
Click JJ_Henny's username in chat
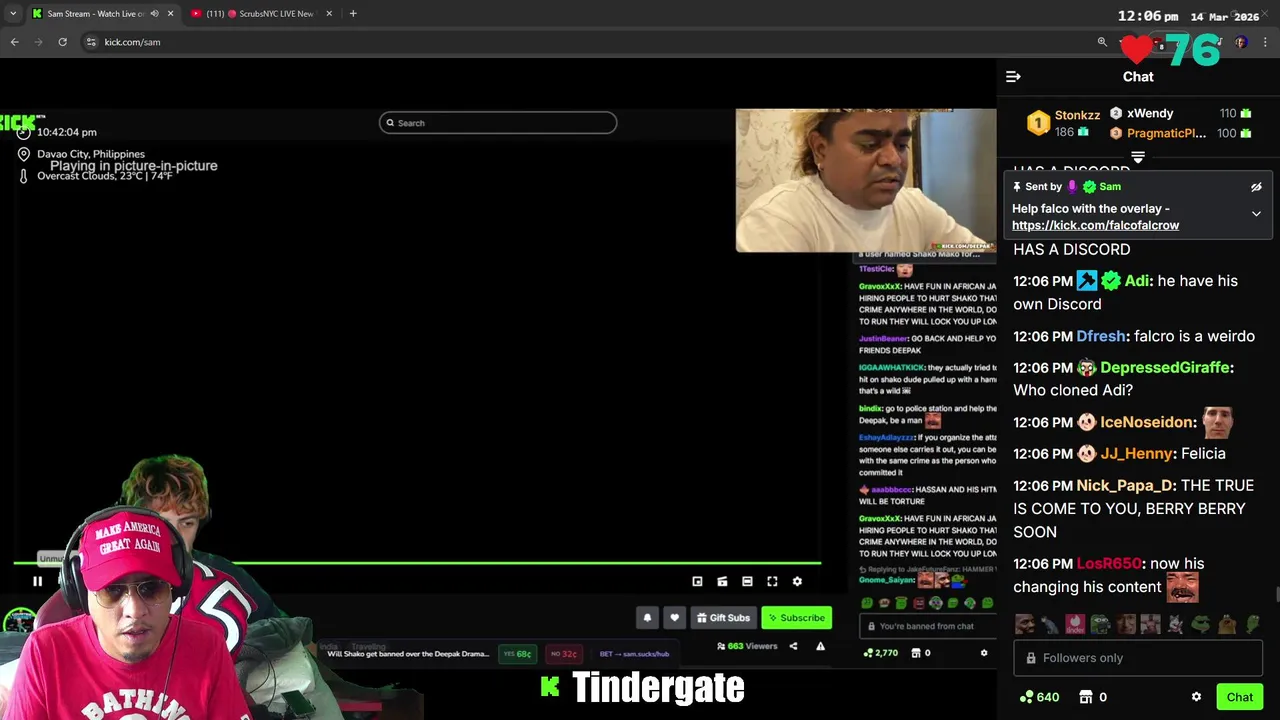[1136, 454]
